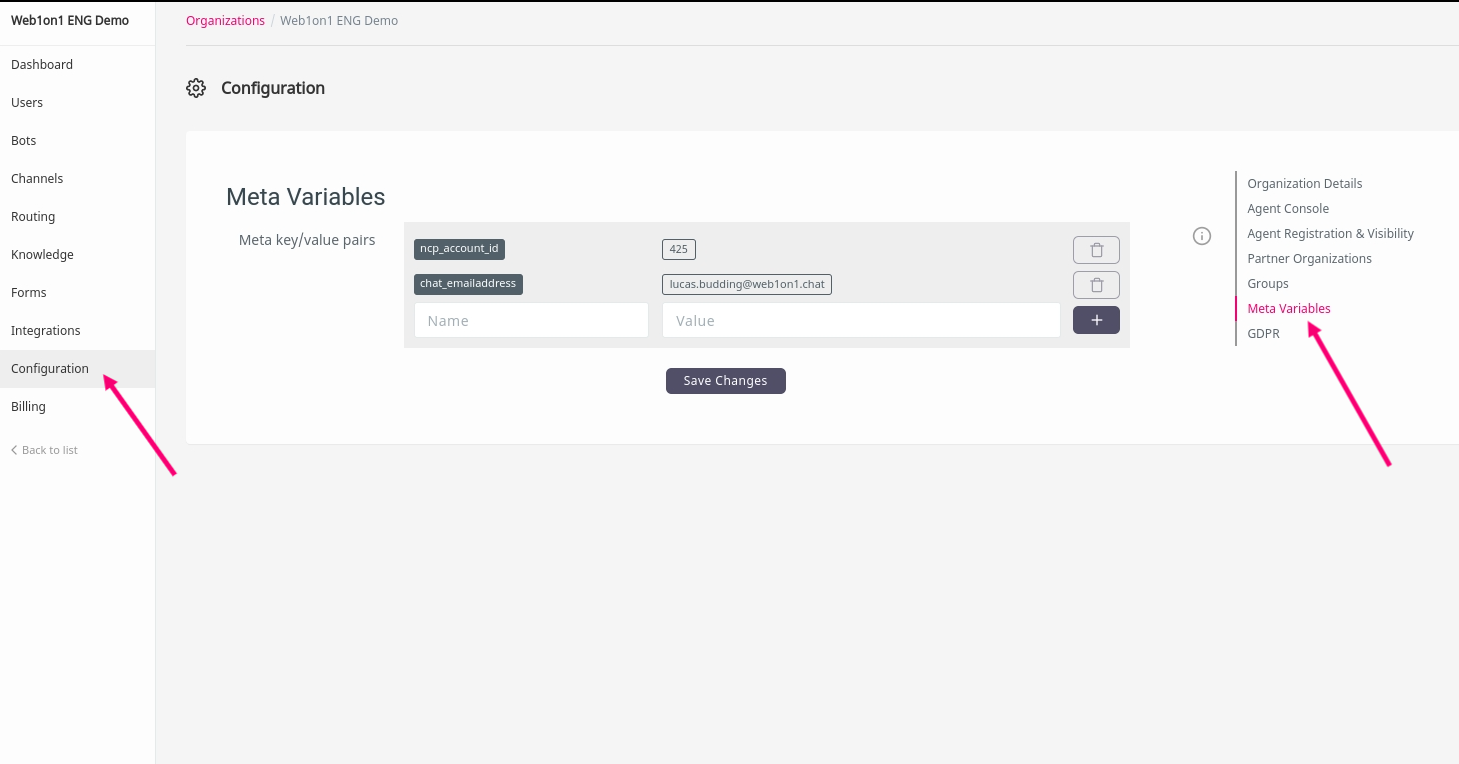Screen dimensions: 1459x764
Task: Go to Bots section
Action: click(77, 141)
